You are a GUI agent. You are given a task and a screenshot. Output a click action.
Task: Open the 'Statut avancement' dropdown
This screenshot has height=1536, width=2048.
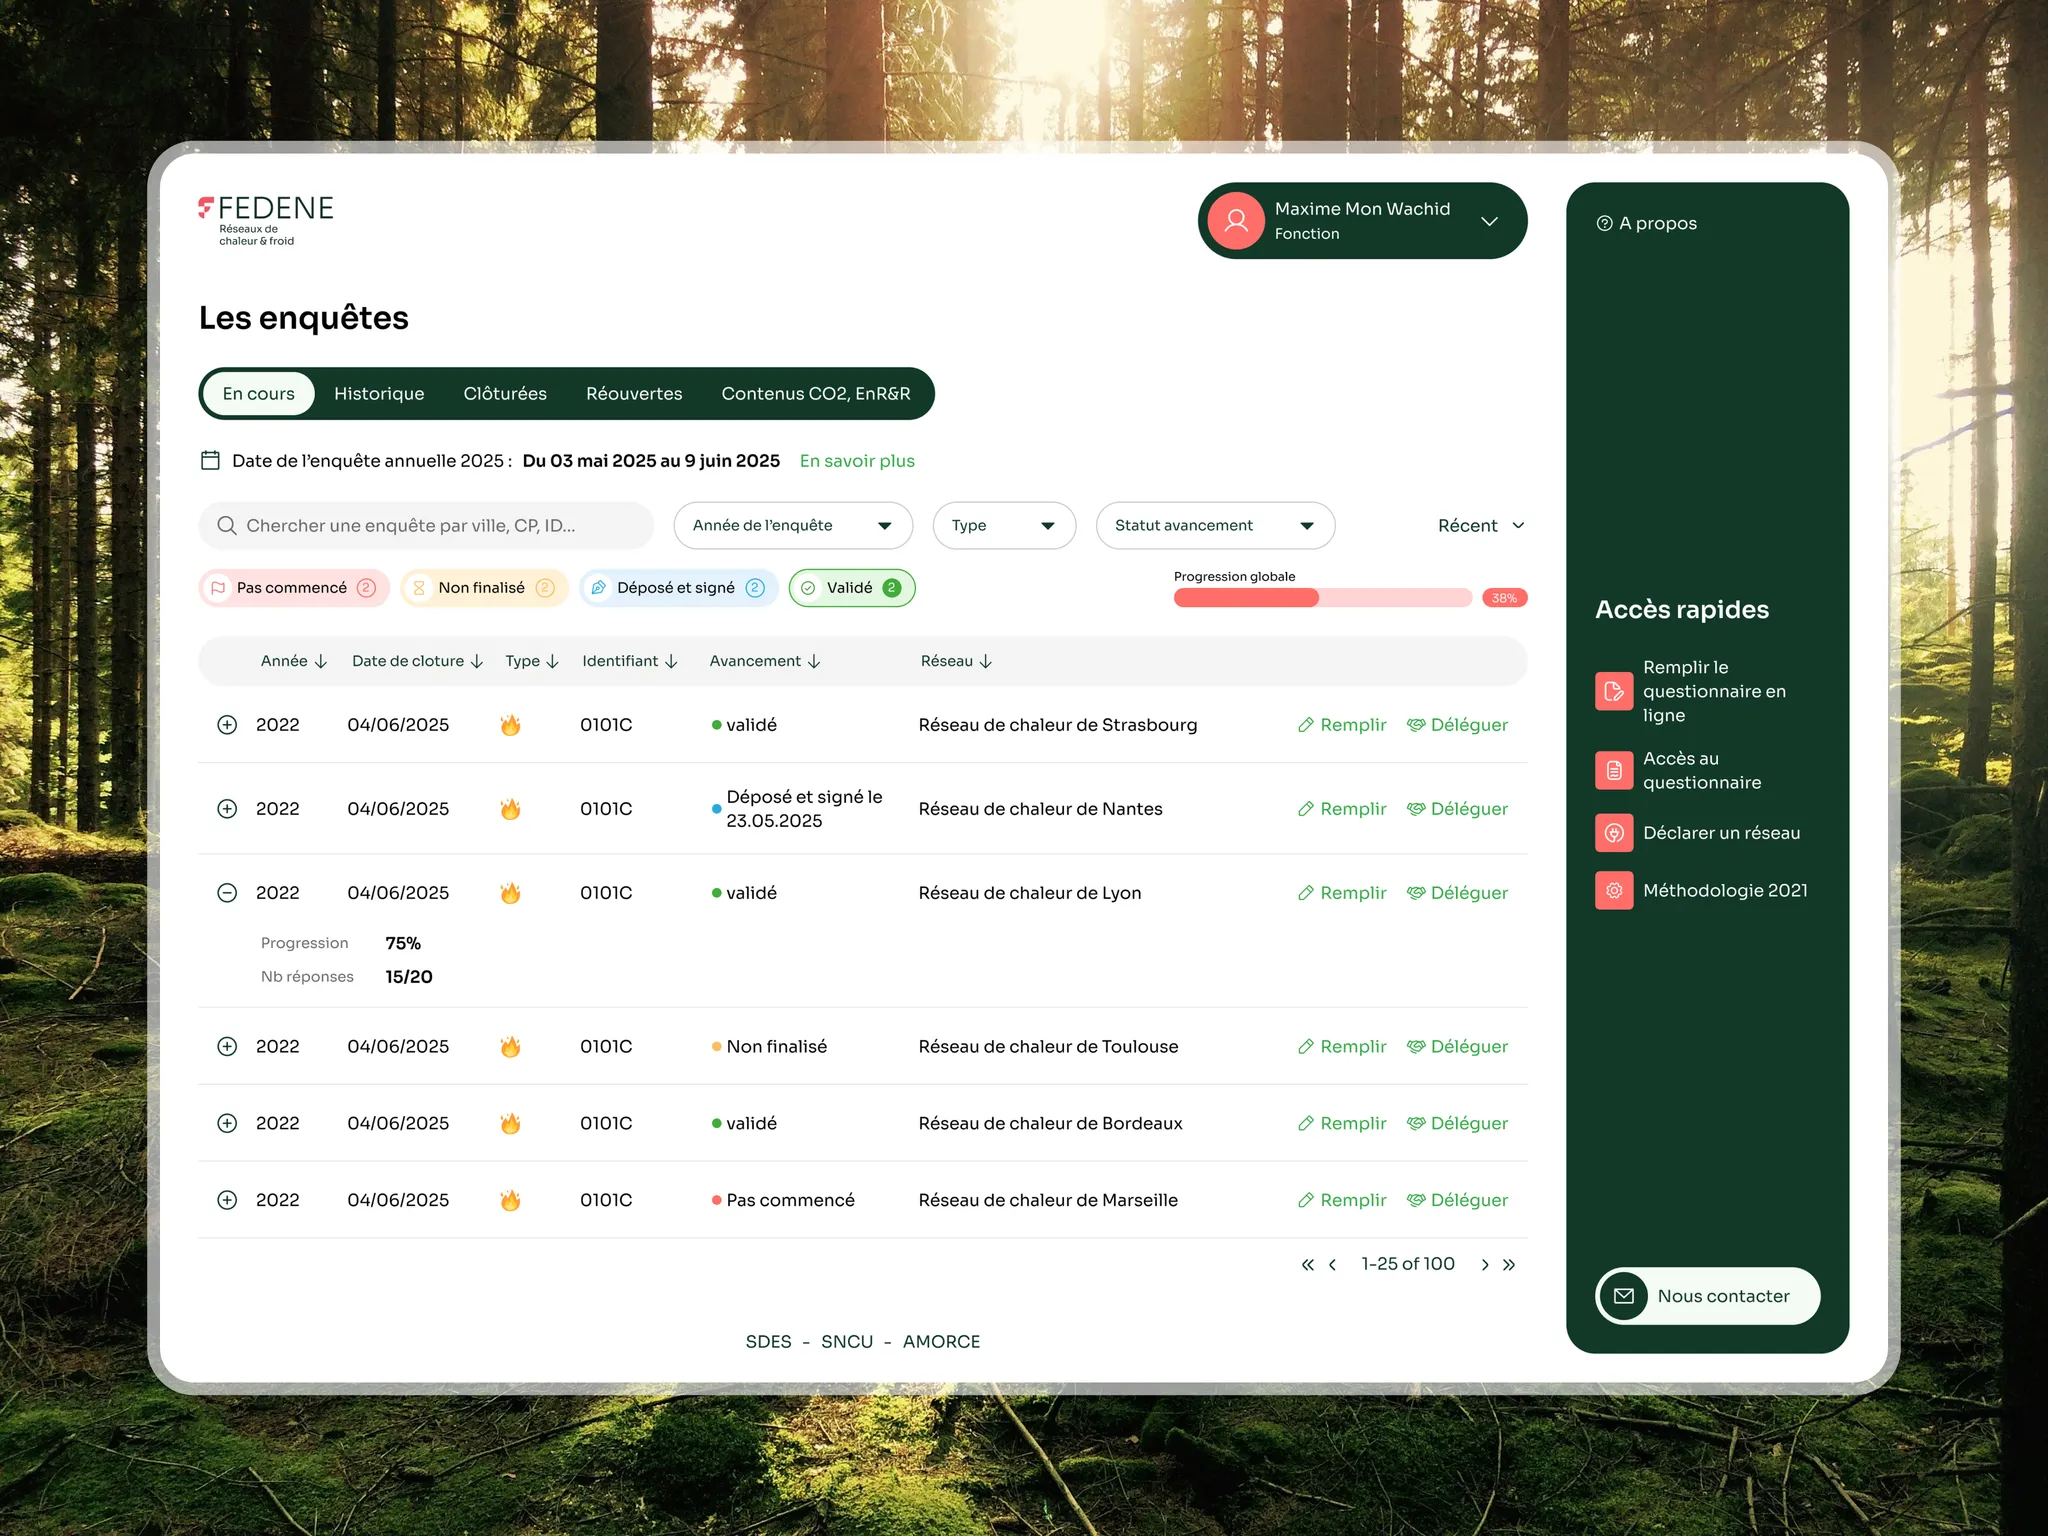tap(1215, 526)
